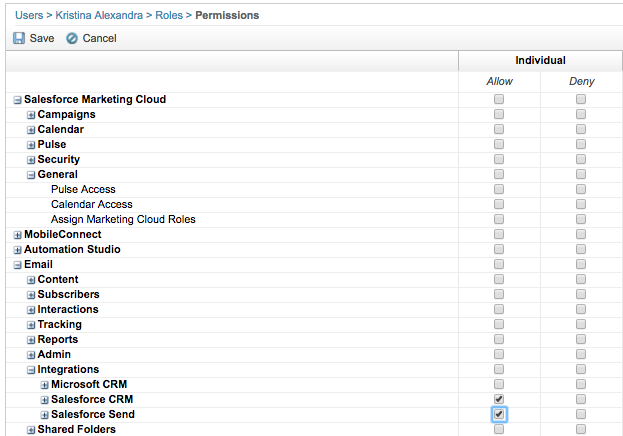This screenshot has height=436, width=623.
Task: Click the Save floppy disk icon
Action: 19,38
